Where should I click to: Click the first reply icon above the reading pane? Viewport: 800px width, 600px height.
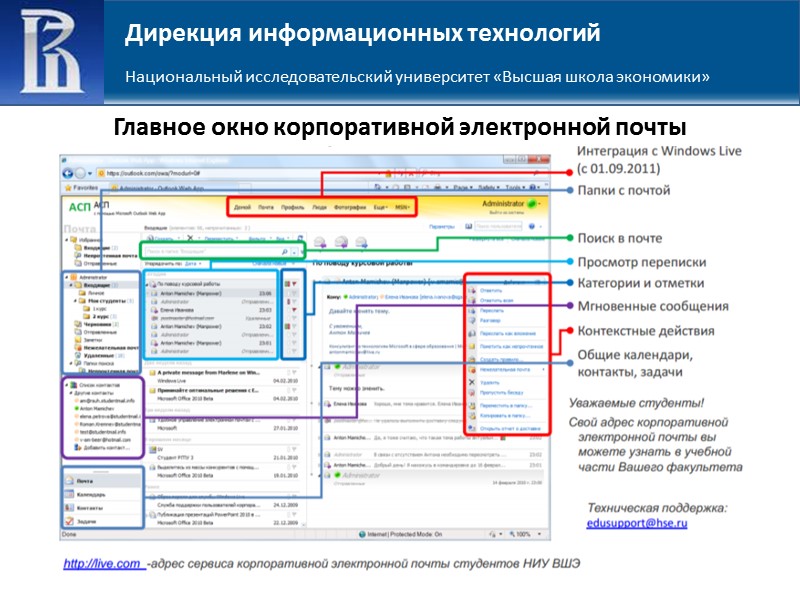pos(320,242)
